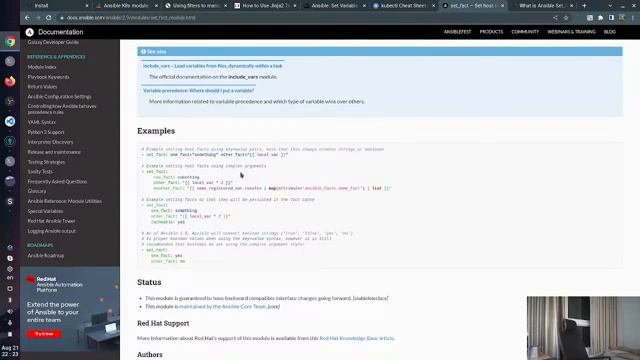Open the COMMUNITY nav link
Screen dimensions: 640x360
click(x=525, y=32)
